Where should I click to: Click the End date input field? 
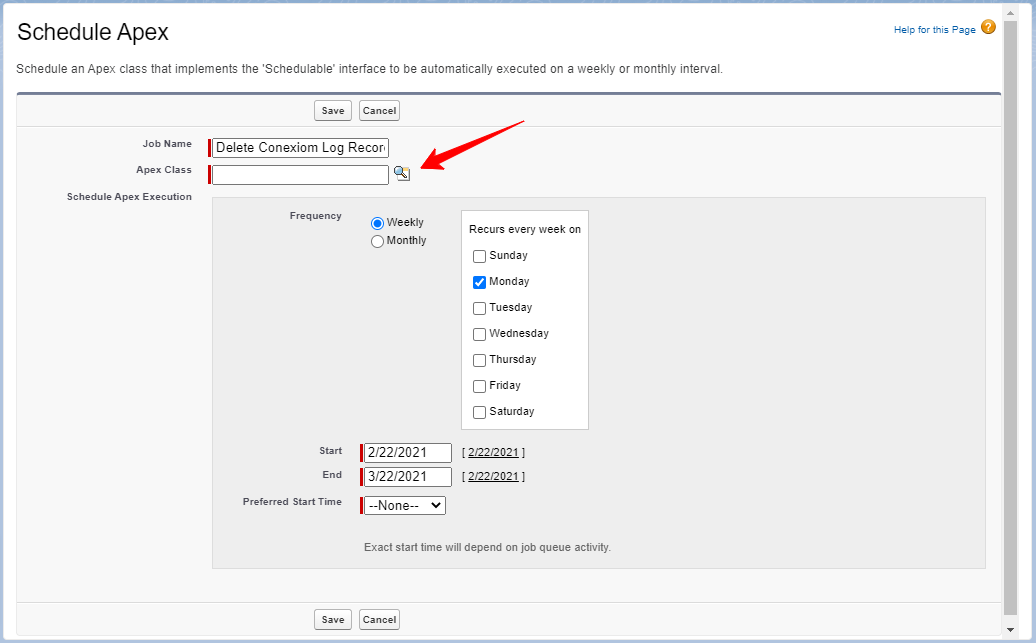406,476
